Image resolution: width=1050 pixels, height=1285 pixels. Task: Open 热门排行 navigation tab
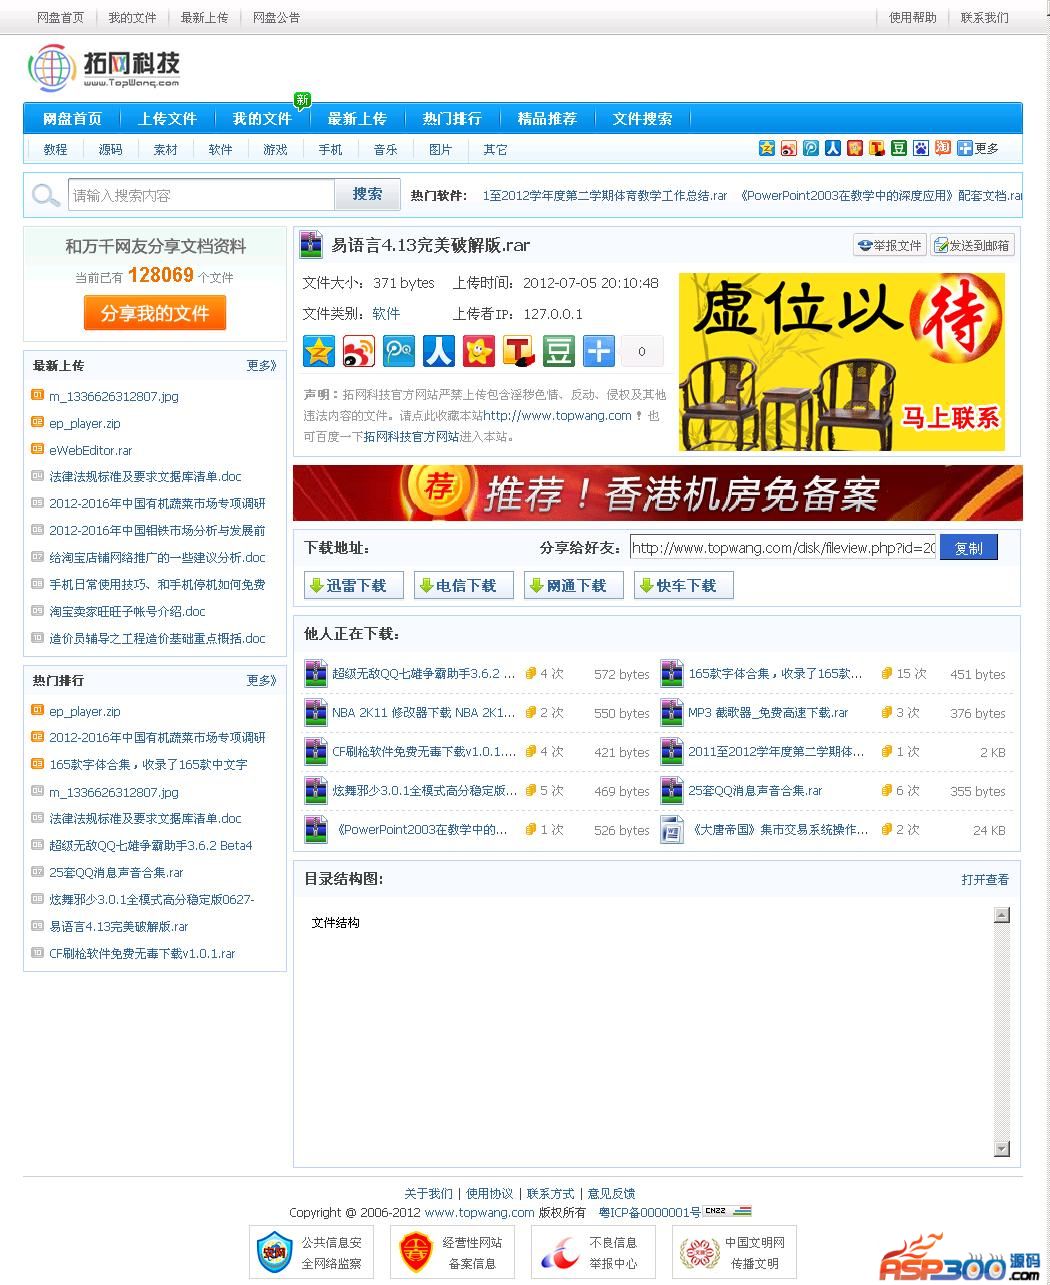coord(452,118)
